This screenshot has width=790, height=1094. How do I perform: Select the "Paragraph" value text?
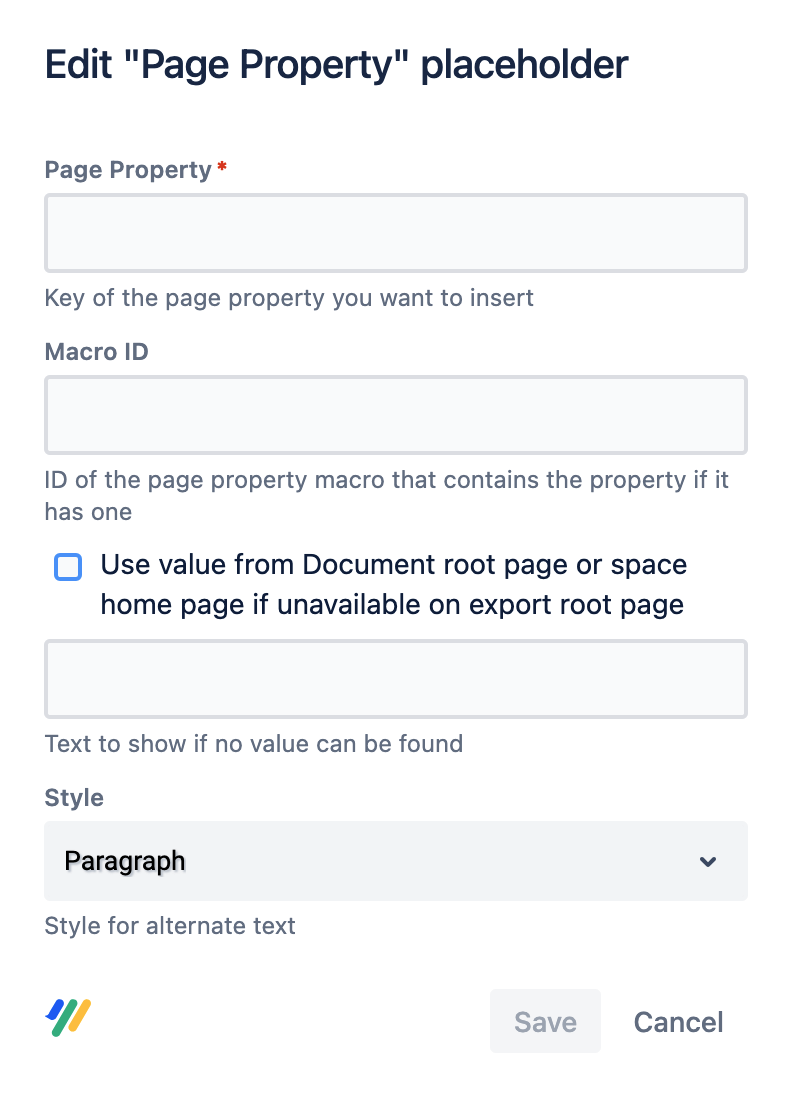click(x=125, y=861)
